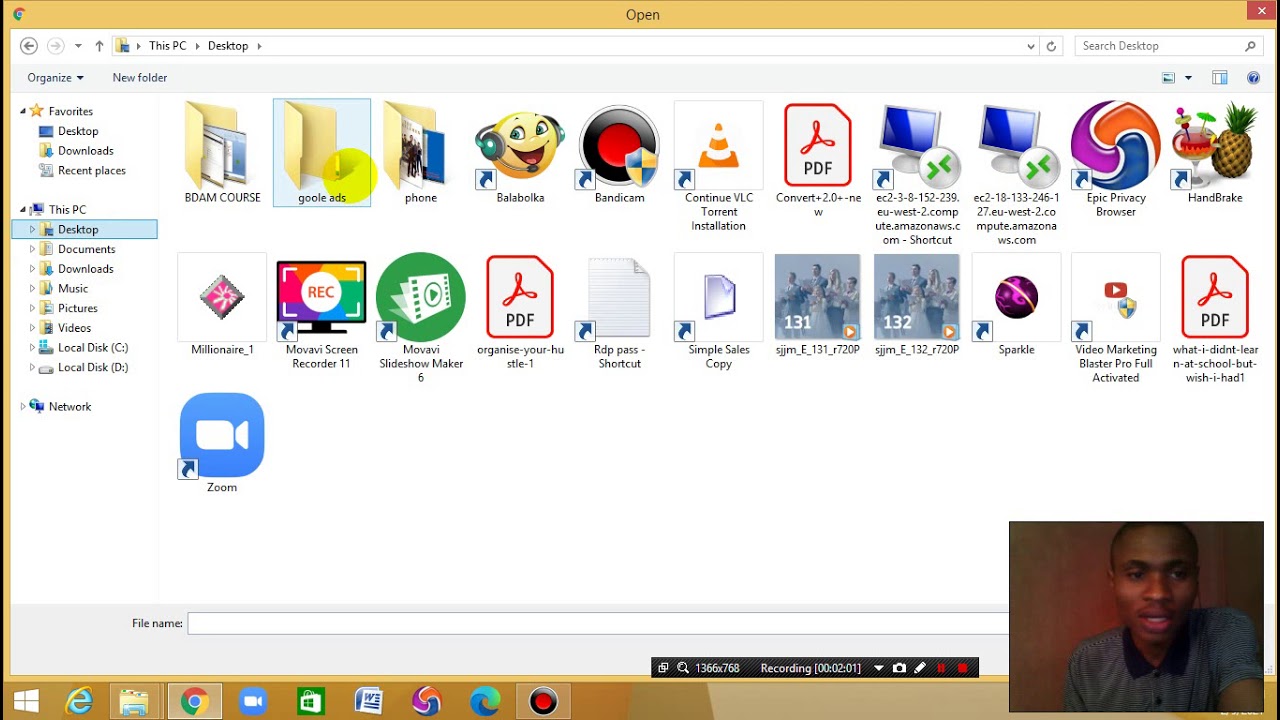The width and height of the screenshot is (1280, 720).
Task: Open the view options dropdown arrow
Action: tap(1188, 78)
